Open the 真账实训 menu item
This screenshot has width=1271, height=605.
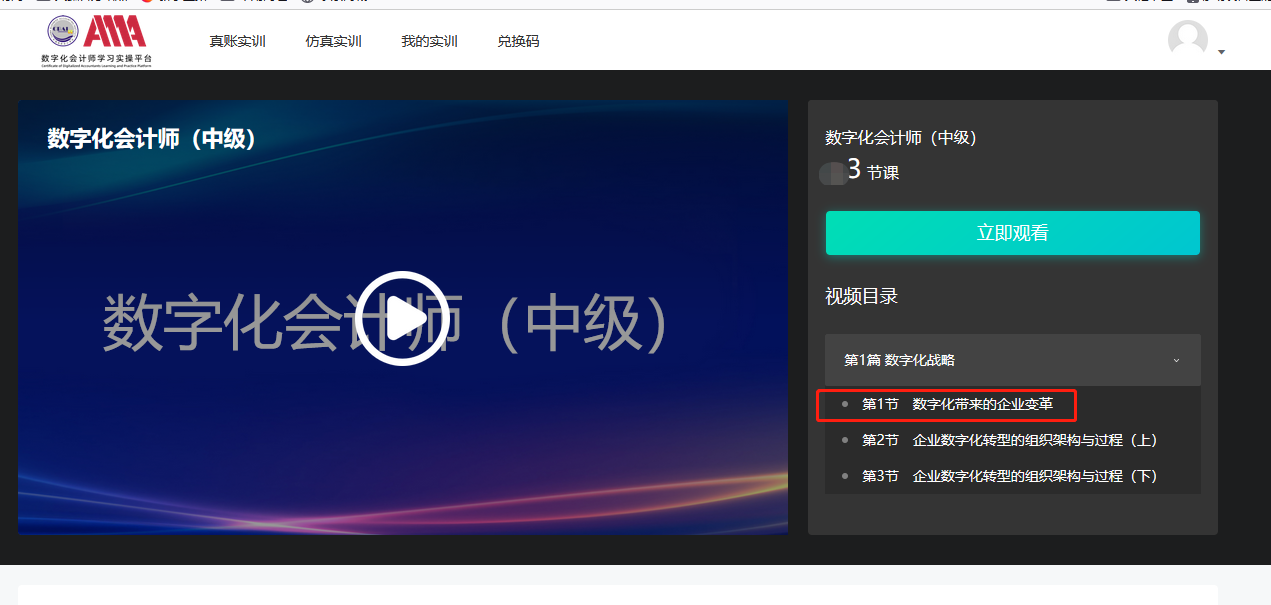point(237,41)
